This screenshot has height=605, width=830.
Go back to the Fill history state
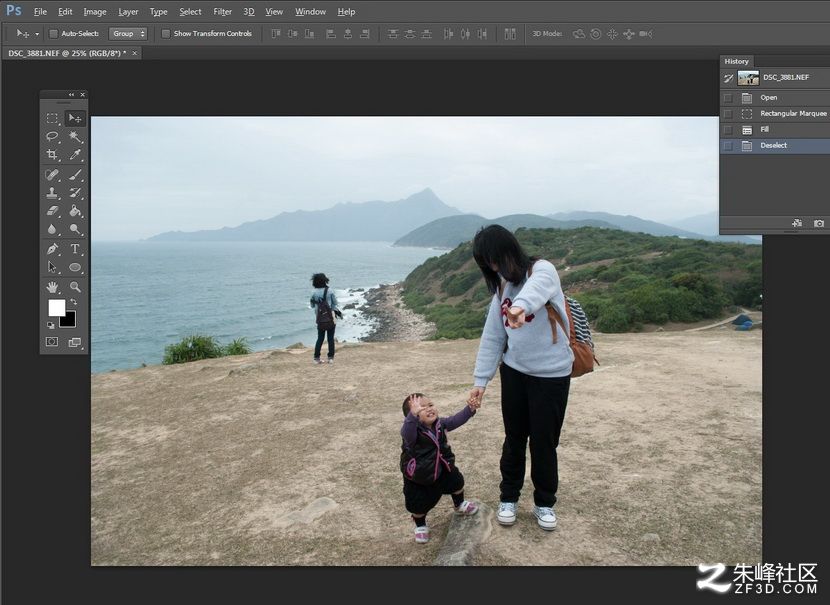775,130
